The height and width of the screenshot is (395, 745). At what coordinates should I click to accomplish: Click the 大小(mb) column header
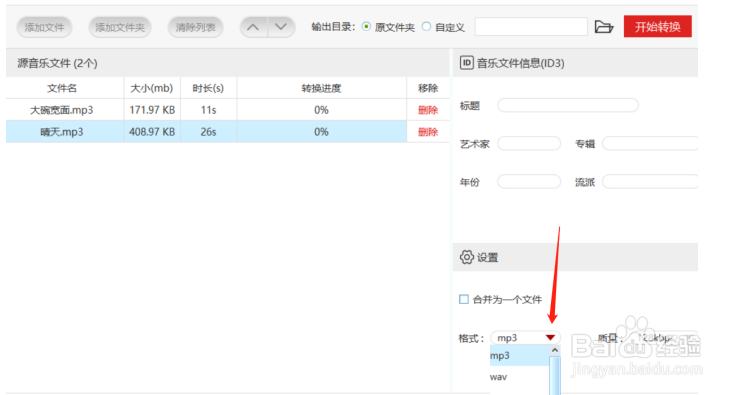(x=152, y=88)
